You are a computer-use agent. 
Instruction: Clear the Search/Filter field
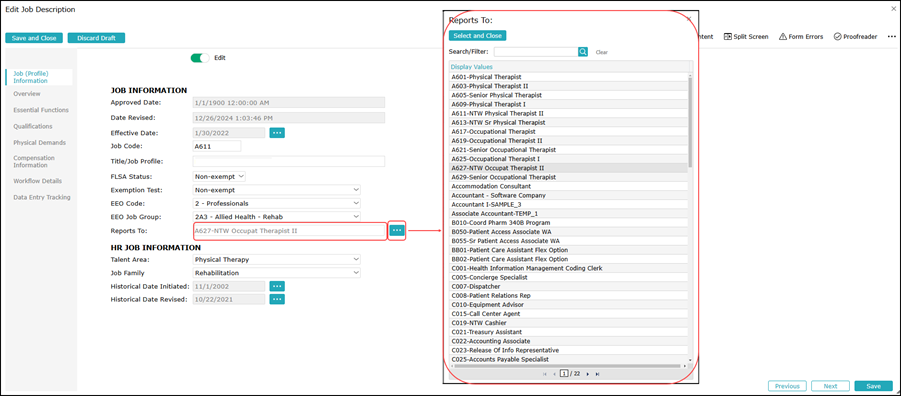(x=602, y=52)
